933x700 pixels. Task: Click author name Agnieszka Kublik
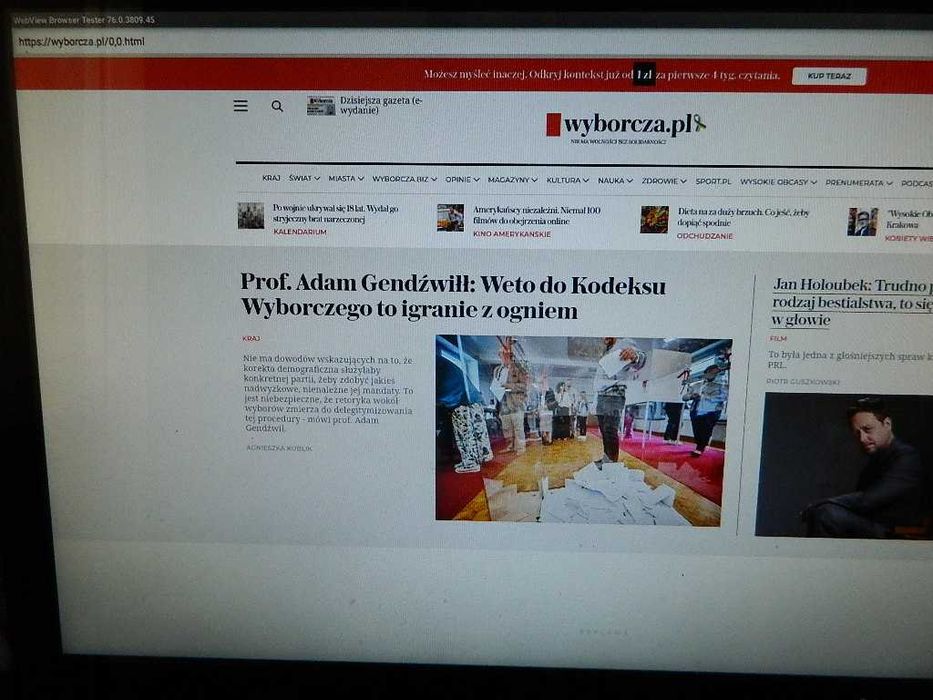[279, 448]
